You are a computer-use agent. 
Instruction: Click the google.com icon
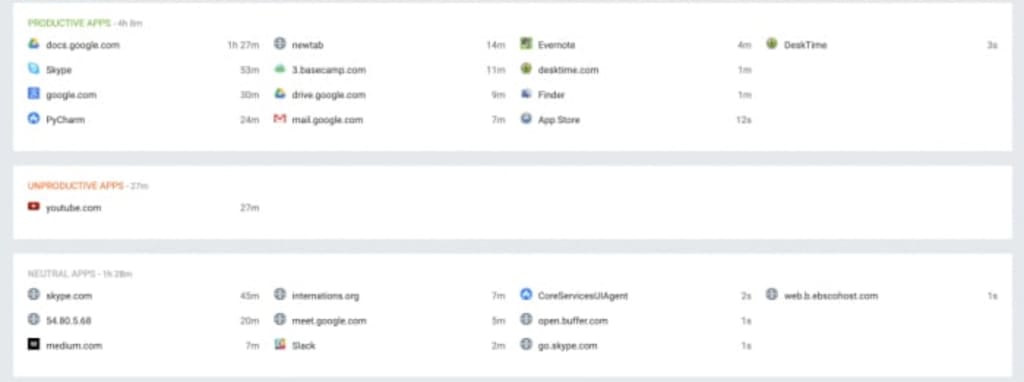coord(34,94)
